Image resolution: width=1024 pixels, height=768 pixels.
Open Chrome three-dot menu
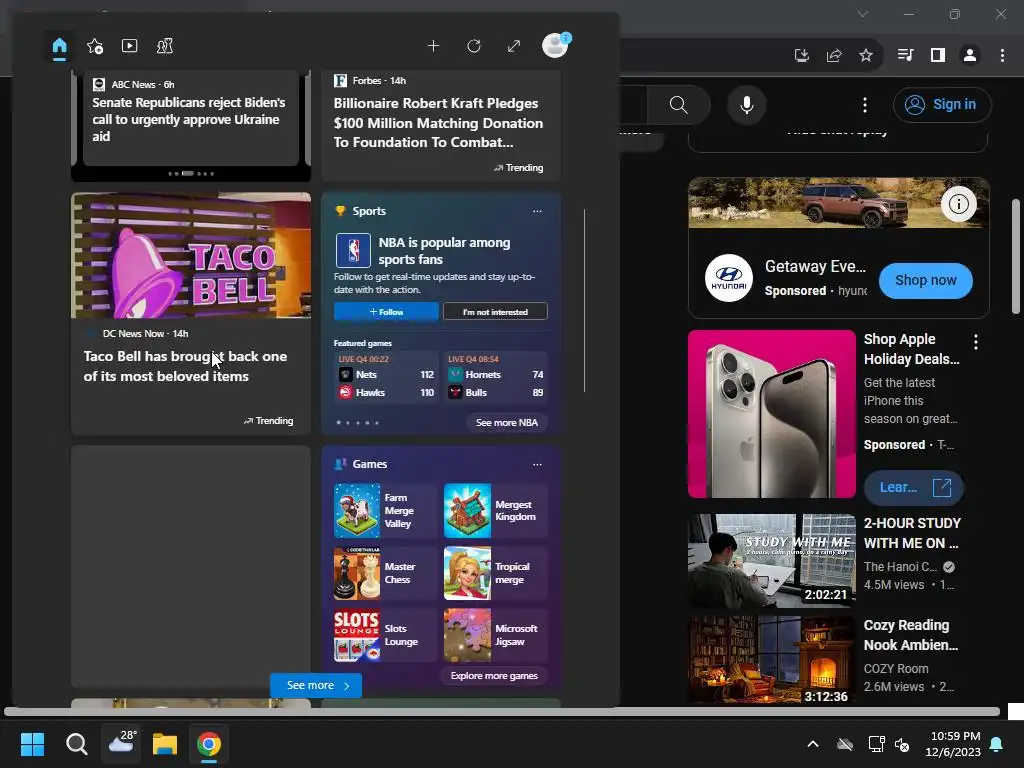pyautogui.click(x=1002, y=56)
